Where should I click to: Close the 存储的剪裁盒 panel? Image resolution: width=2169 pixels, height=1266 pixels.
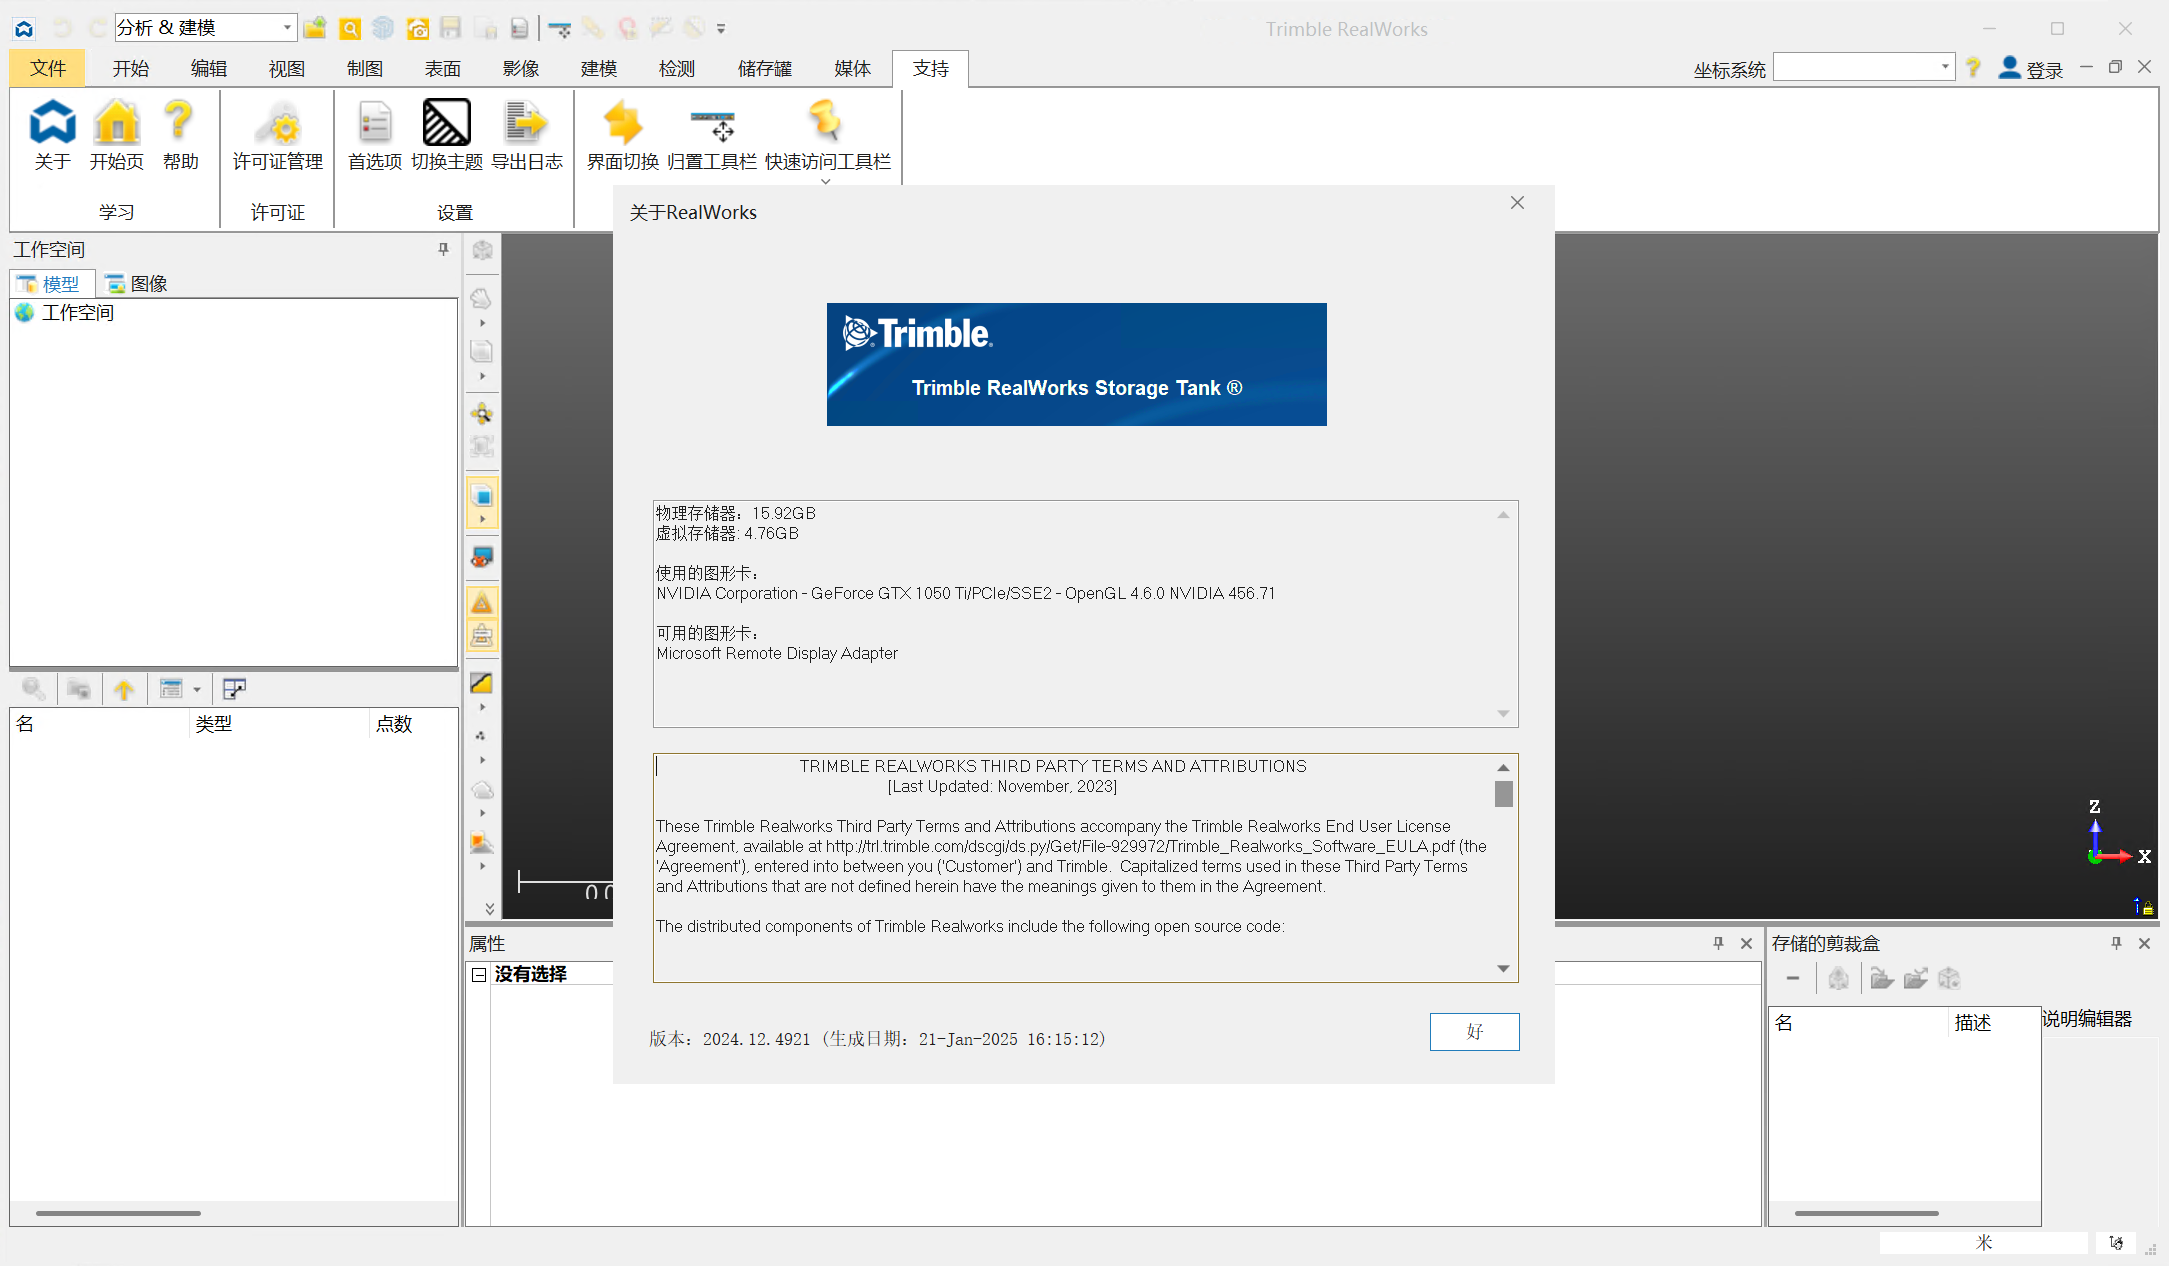[x=2144, y=943]
